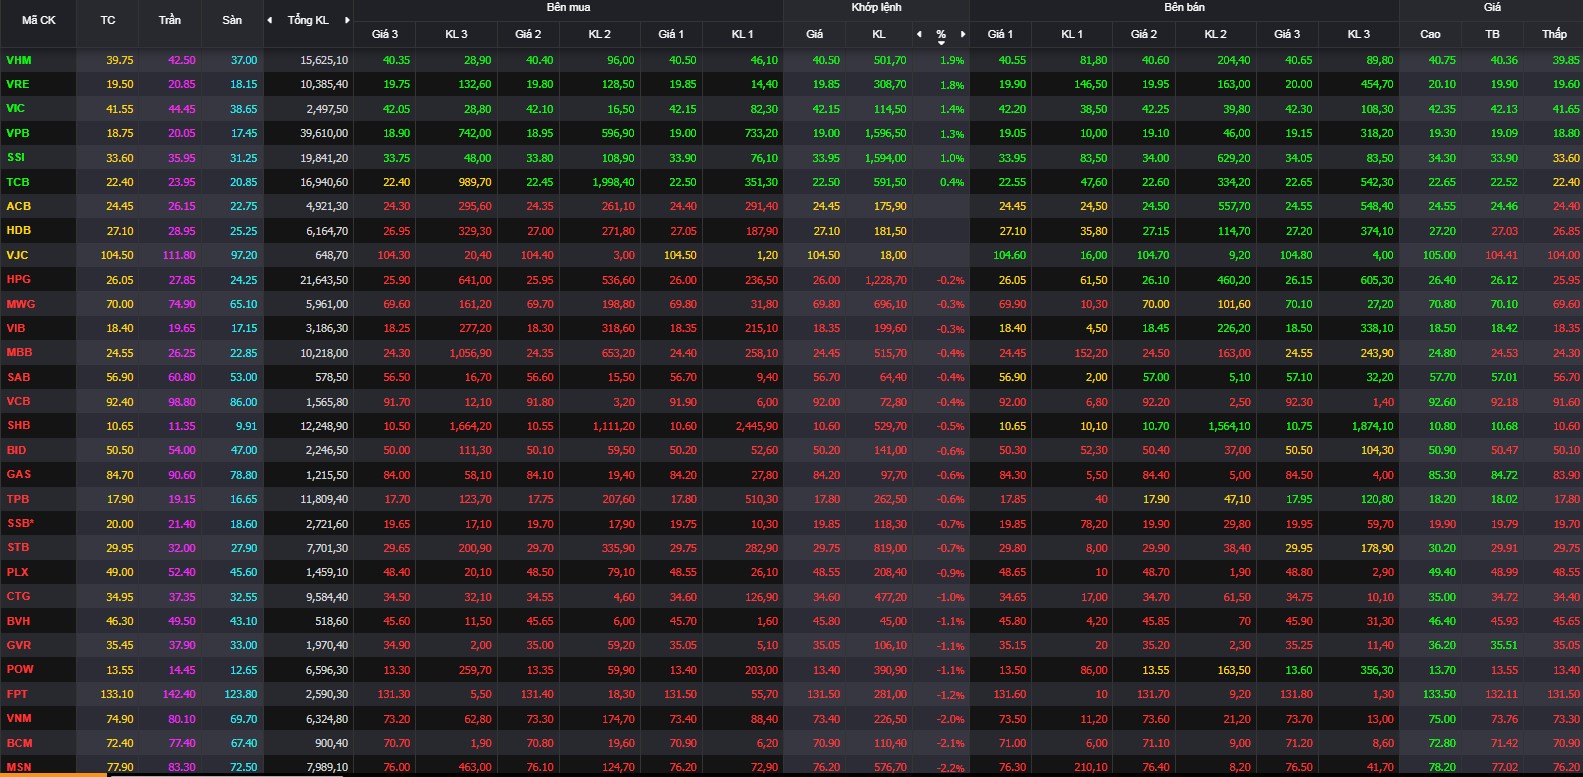View details for STB symbol
This screenshot has width=1583, height=777.
click(18, 547)
